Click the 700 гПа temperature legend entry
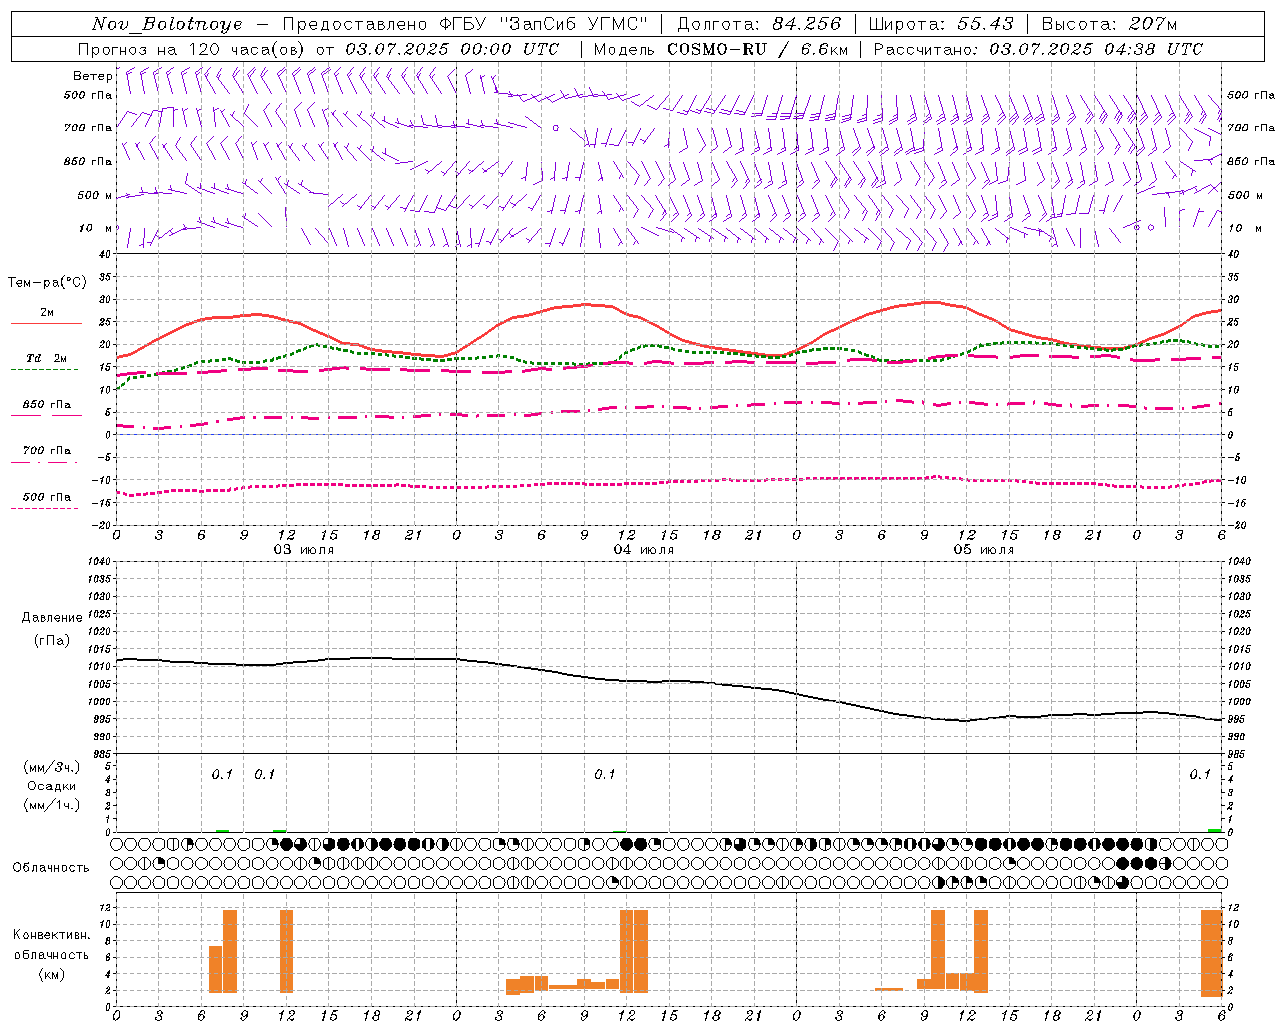Screen dimensions: 1280x1024 pyautogui.click(x=47, y=451)
